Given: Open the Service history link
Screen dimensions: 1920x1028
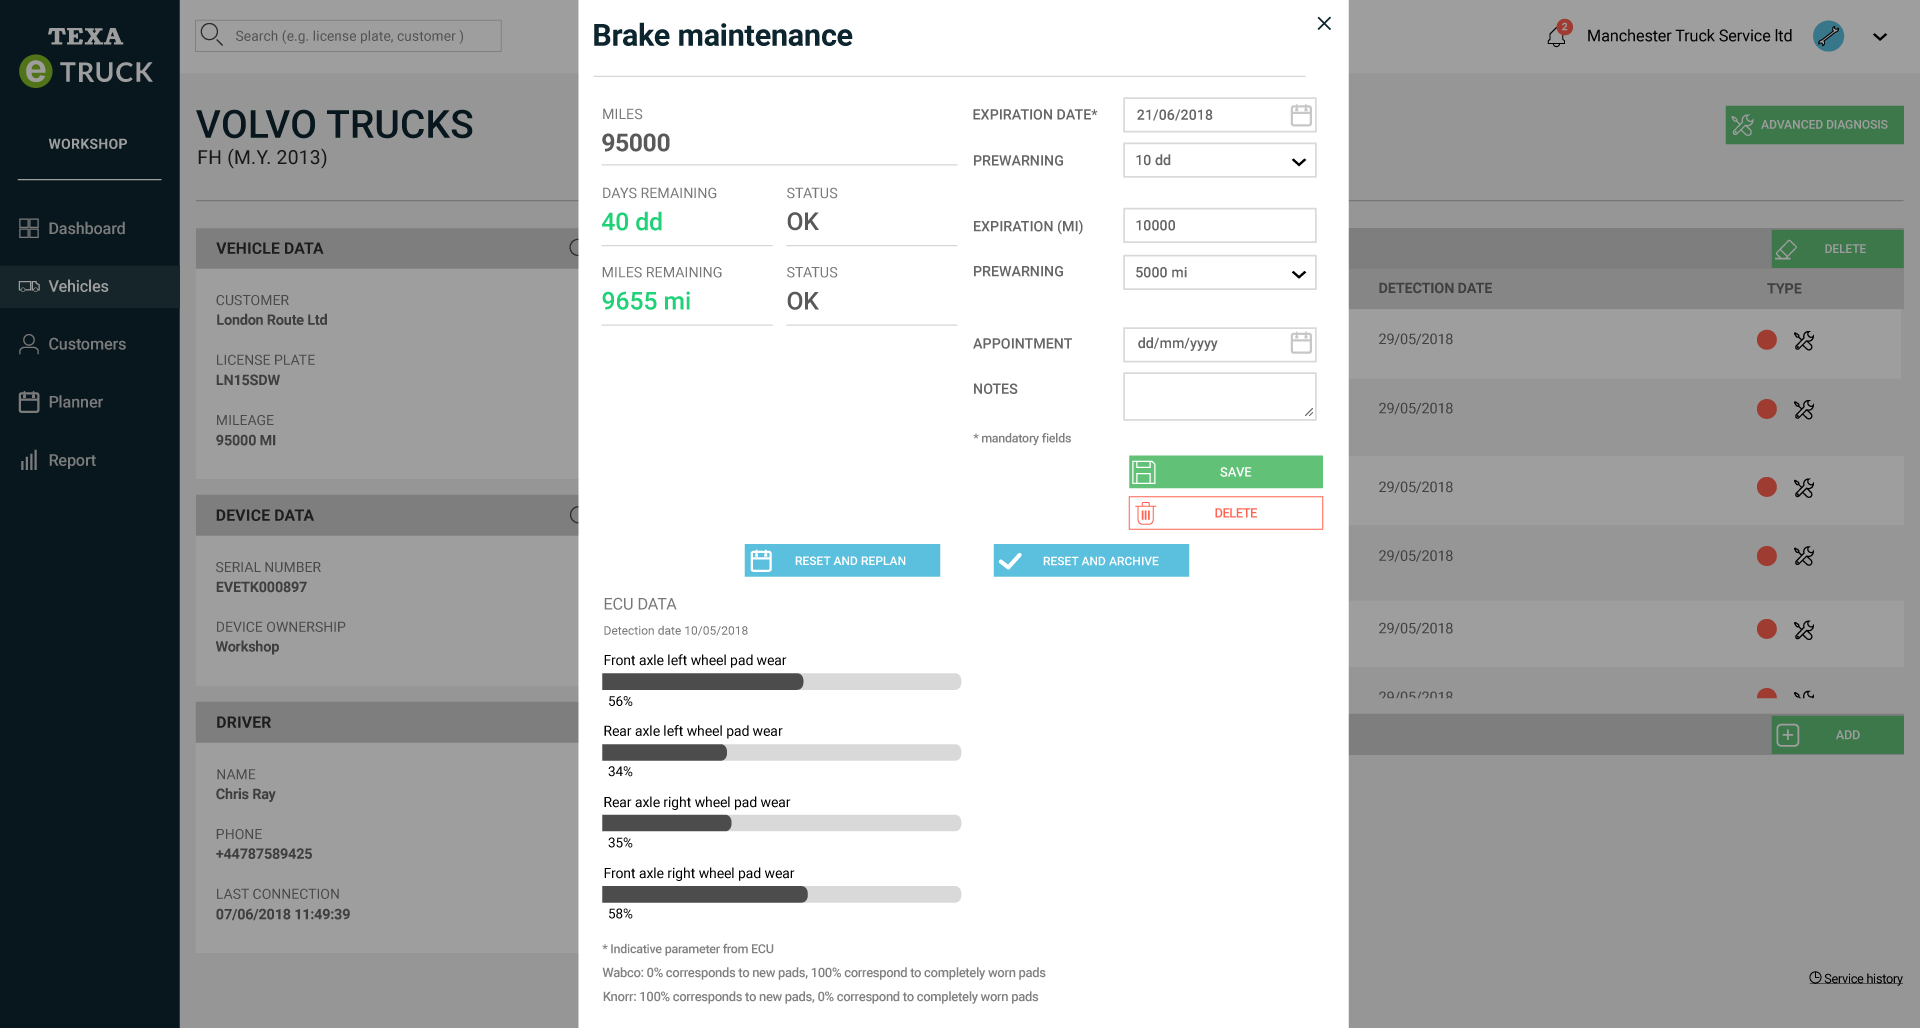Looking at the screenshot, I should click(1855, 978).
